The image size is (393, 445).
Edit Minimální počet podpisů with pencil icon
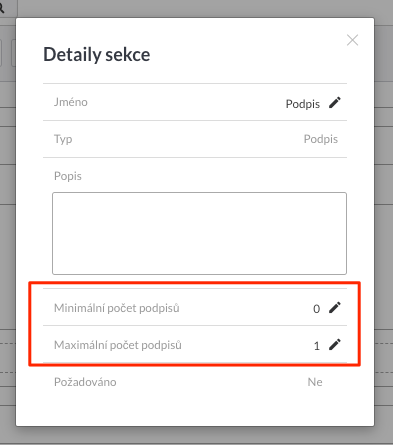click(x=335, y=308)
